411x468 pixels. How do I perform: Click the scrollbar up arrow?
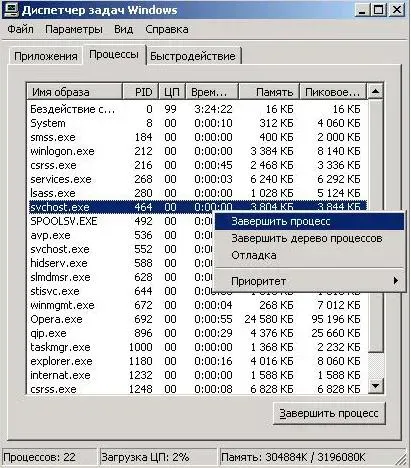point(375,91)
